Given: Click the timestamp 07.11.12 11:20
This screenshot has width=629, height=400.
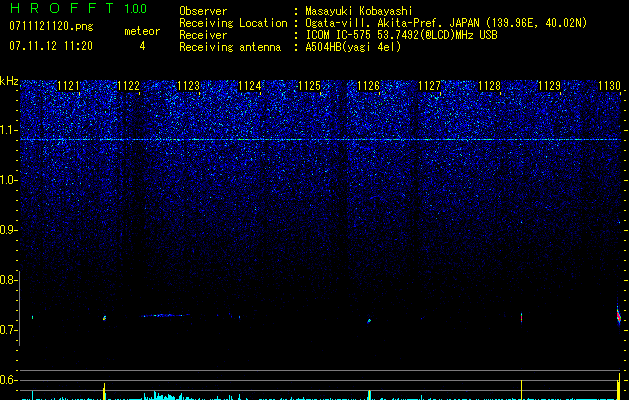Looking at the screenshot, I should [x=51, y=46].
